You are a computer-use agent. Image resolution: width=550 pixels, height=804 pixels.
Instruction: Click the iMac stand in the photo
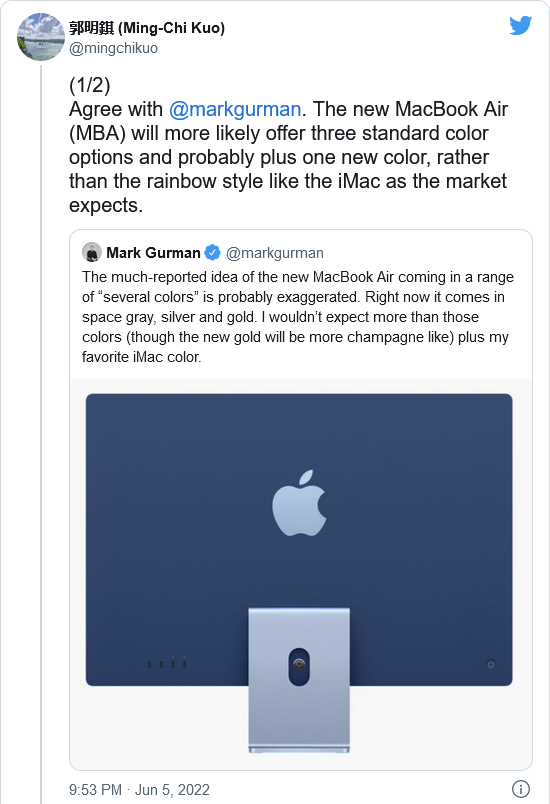pos(299,680)
